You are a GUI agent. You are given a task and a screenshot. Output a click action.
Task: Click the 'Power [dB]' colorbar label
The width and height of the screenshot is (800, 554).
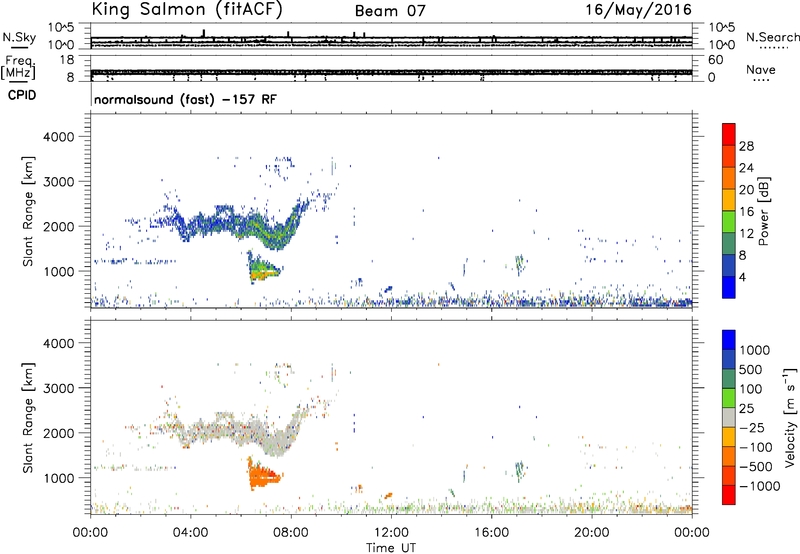(x=763, y=211)
